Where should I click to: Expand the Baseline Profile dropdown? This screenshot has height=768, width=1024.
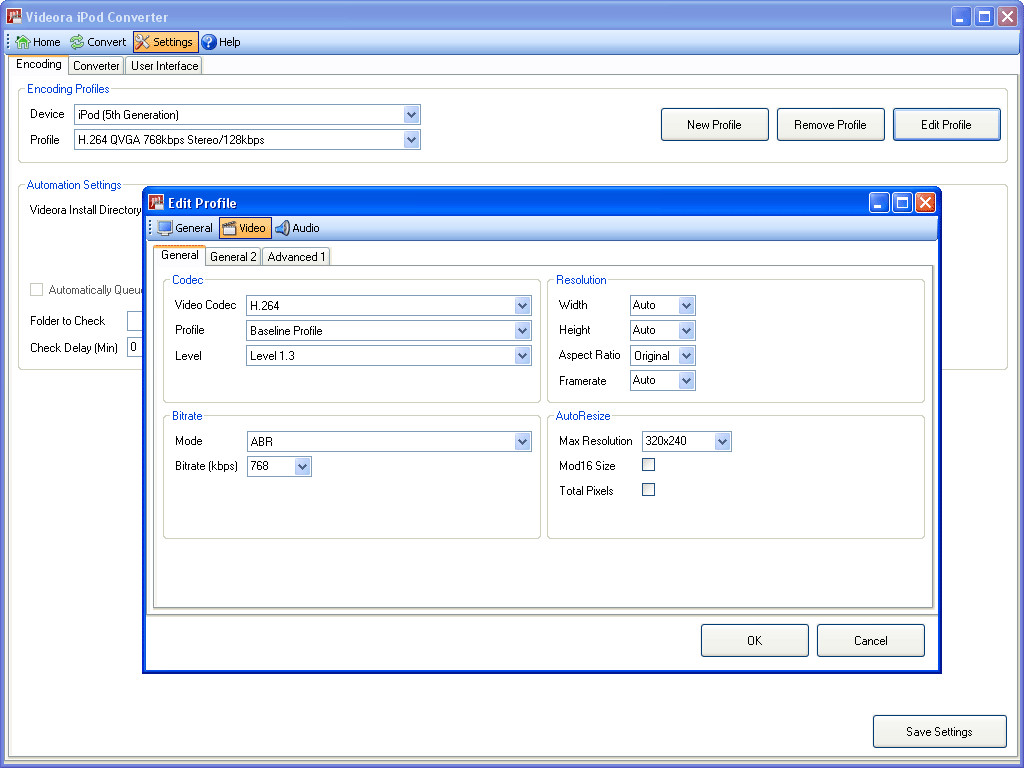point(522,330)
